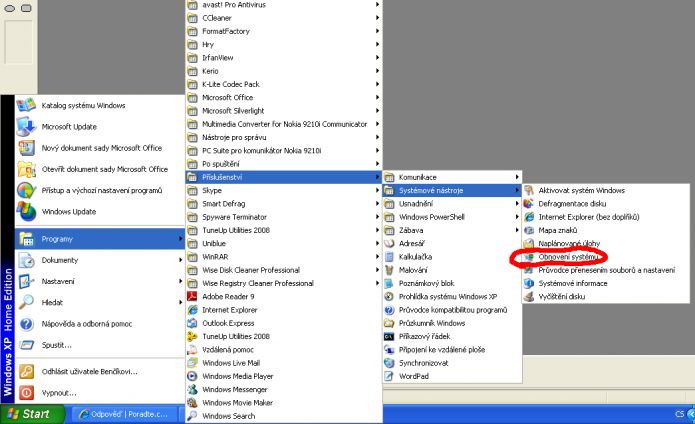
Task: Expand the Microsoft Office submenu arrow
Action: (x=377, y=97)
